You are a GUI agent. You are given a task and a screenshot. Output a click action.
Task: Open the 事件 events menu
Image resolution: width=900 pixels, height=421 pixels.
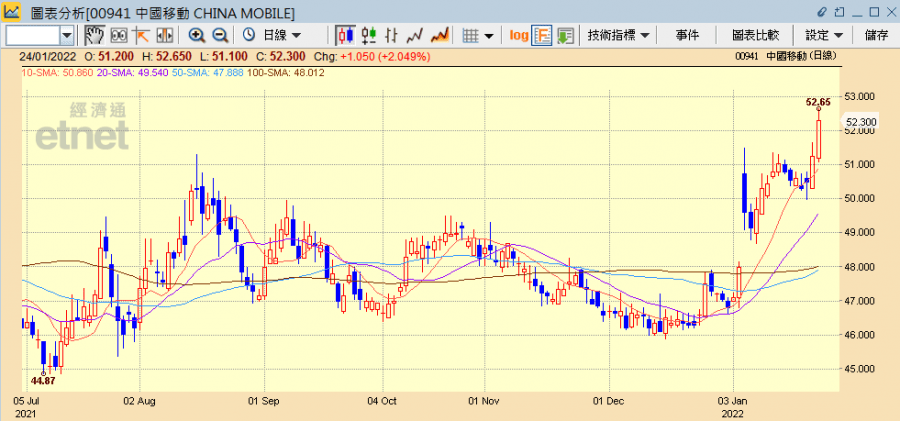tap(687, 35)
